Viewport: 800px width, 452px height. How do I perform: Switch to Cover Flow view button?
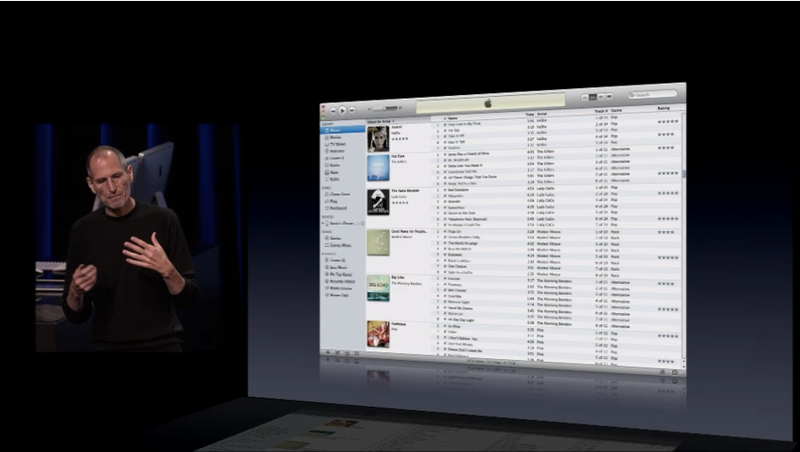tap(608, 96)
